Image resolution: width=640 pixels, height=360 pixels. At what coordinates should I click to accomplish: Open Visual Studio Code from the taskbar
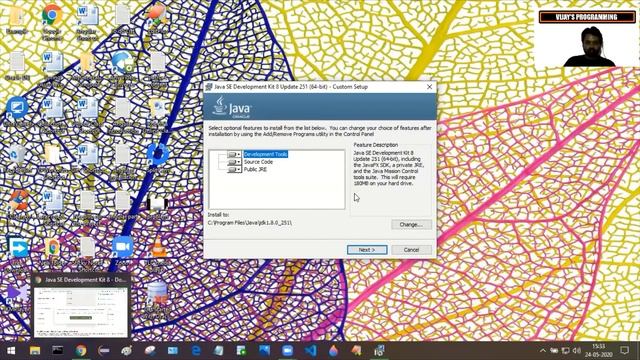click(x=311, y=351)
